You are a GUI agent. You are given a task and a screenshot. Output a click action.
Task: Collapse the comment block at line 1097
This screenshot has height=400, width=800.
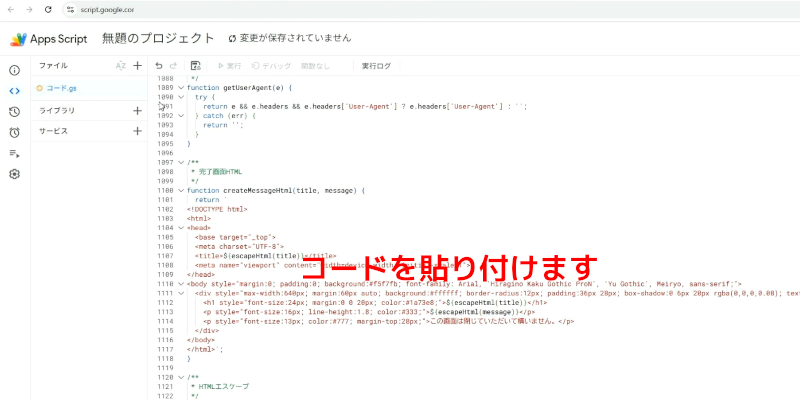pos(181,162)
